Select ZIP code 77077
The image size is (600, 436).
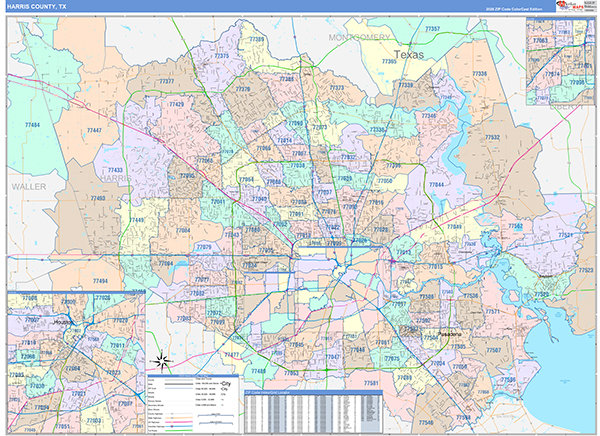[x=202, y=279]
